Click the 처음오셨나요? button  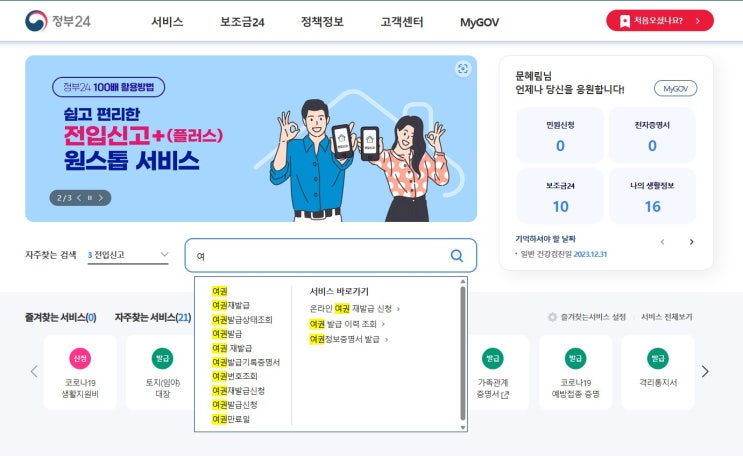660,21
